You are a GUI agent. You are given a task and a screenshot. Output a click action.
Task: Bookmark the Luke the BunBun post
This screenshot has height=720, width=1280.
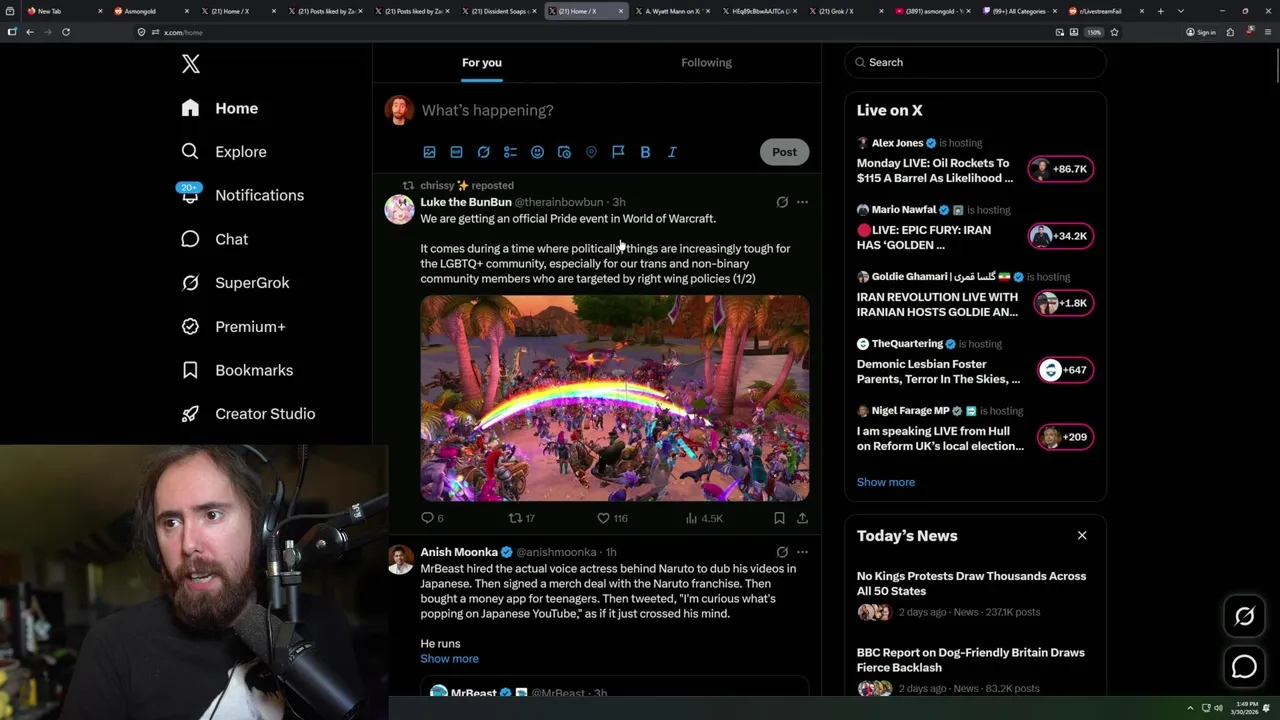pos(779,518)
